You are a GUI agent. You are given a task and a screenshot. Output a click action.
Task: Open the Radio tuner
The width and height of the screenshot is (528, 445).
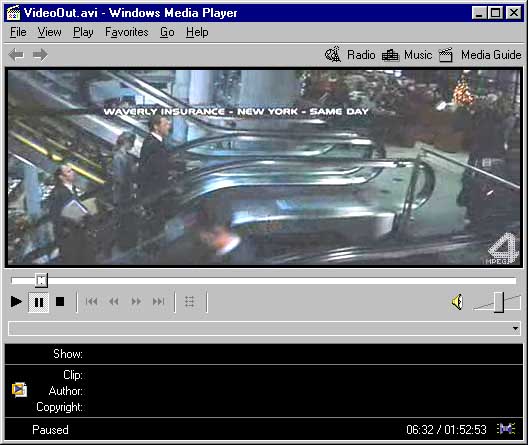pos(350,55)
